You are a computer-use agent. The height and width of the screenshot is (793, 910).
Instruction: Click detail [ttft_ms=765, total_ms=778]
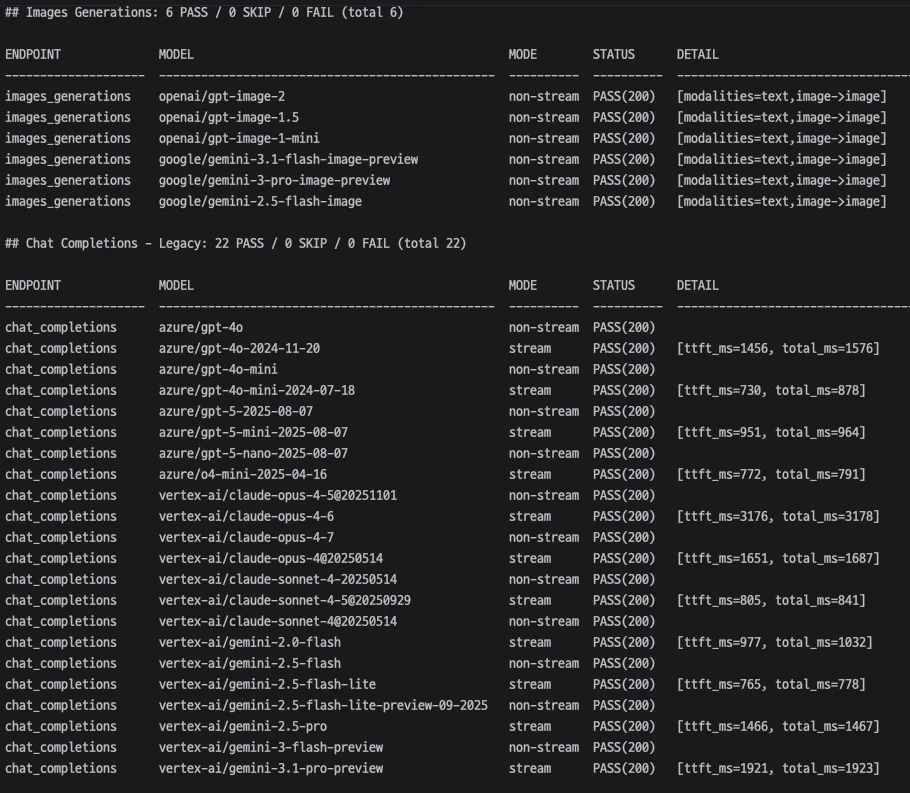[771, 684]
